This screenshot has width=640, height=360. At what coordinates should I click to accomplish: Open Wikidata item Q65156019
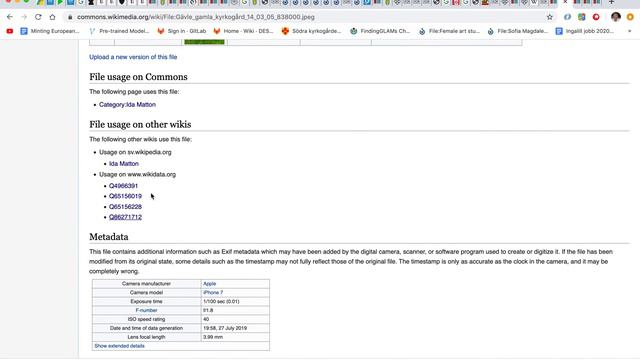pos(125,196)
